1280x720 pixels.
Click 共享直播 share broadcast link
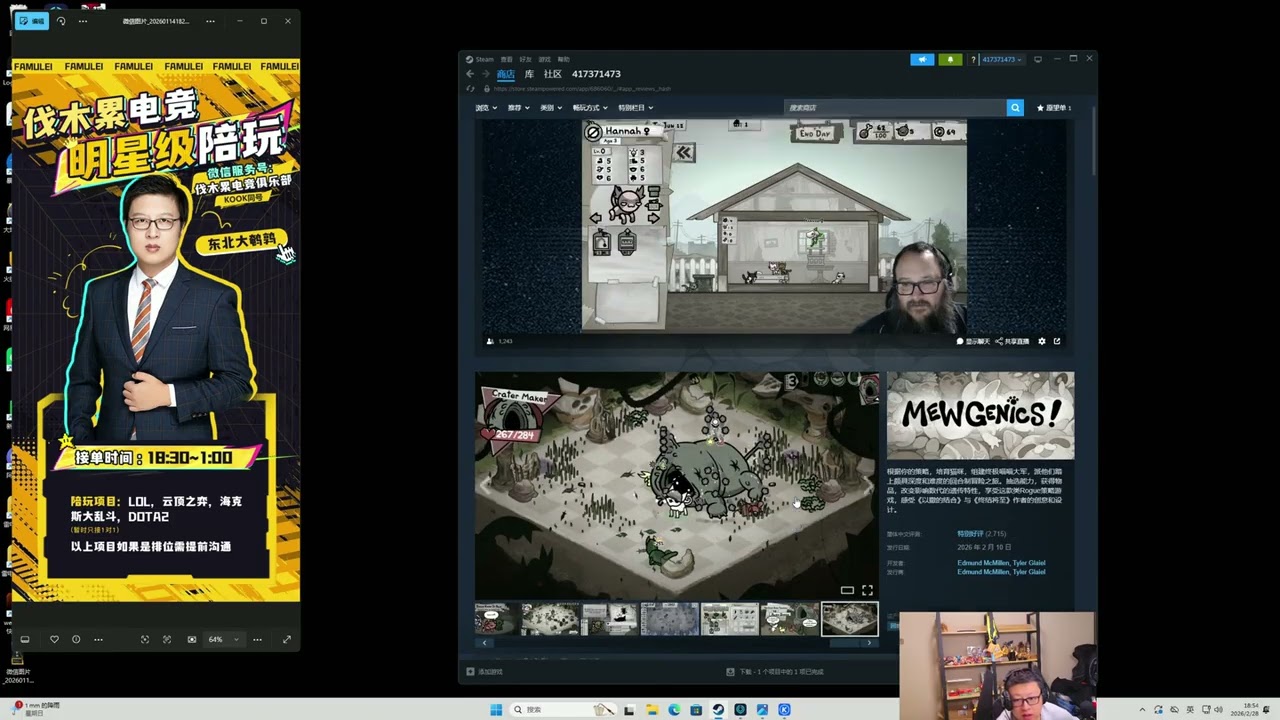coord(1012,341)
